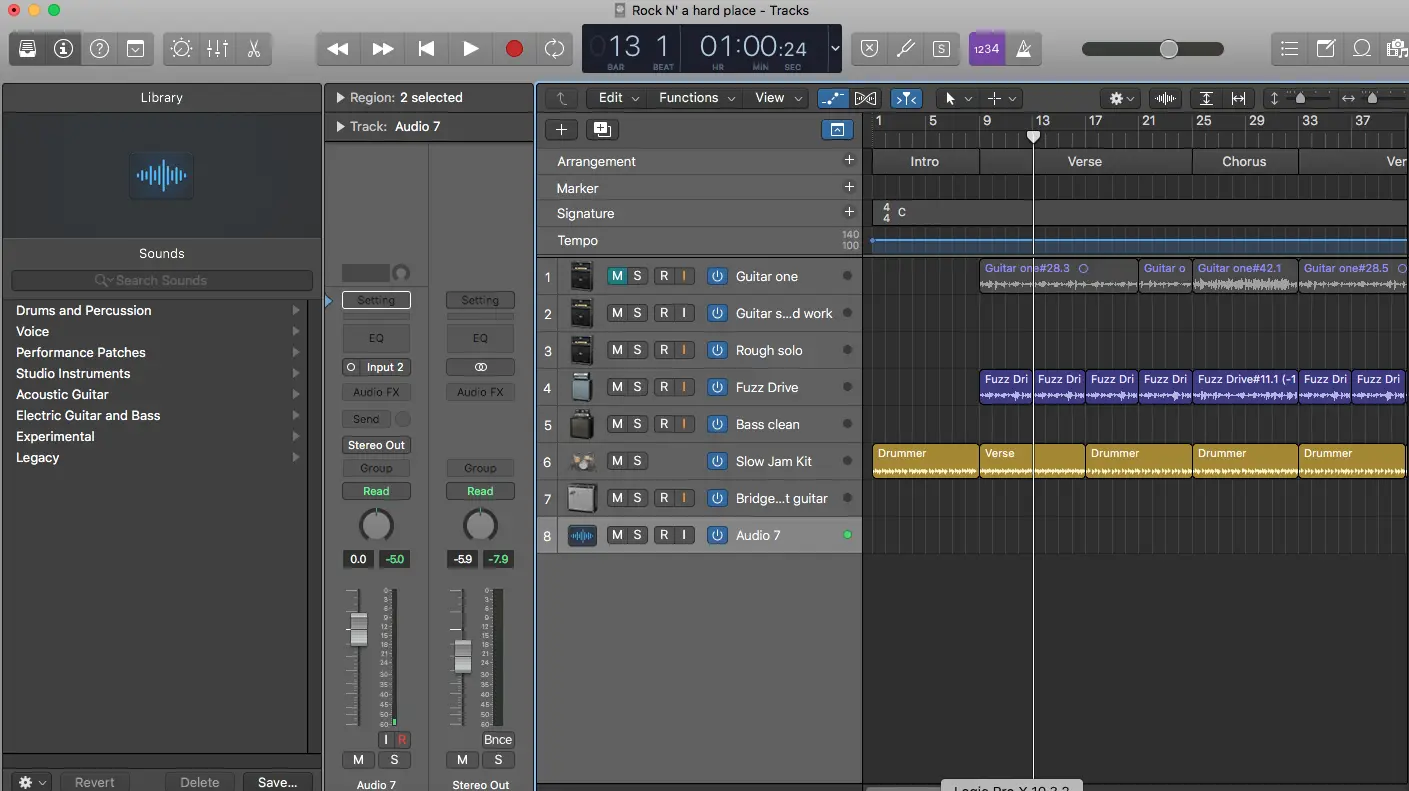Record-enable the Audio 7 track
Viewport: 1409px width, 791px height.
[x=663, y=535]
